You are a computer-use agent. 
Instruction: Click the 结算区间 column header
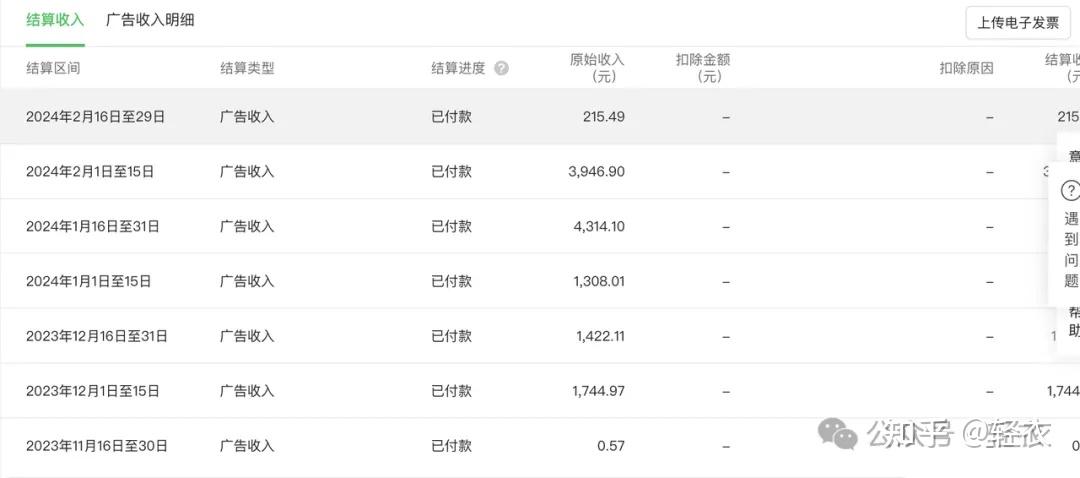point(53,69)
